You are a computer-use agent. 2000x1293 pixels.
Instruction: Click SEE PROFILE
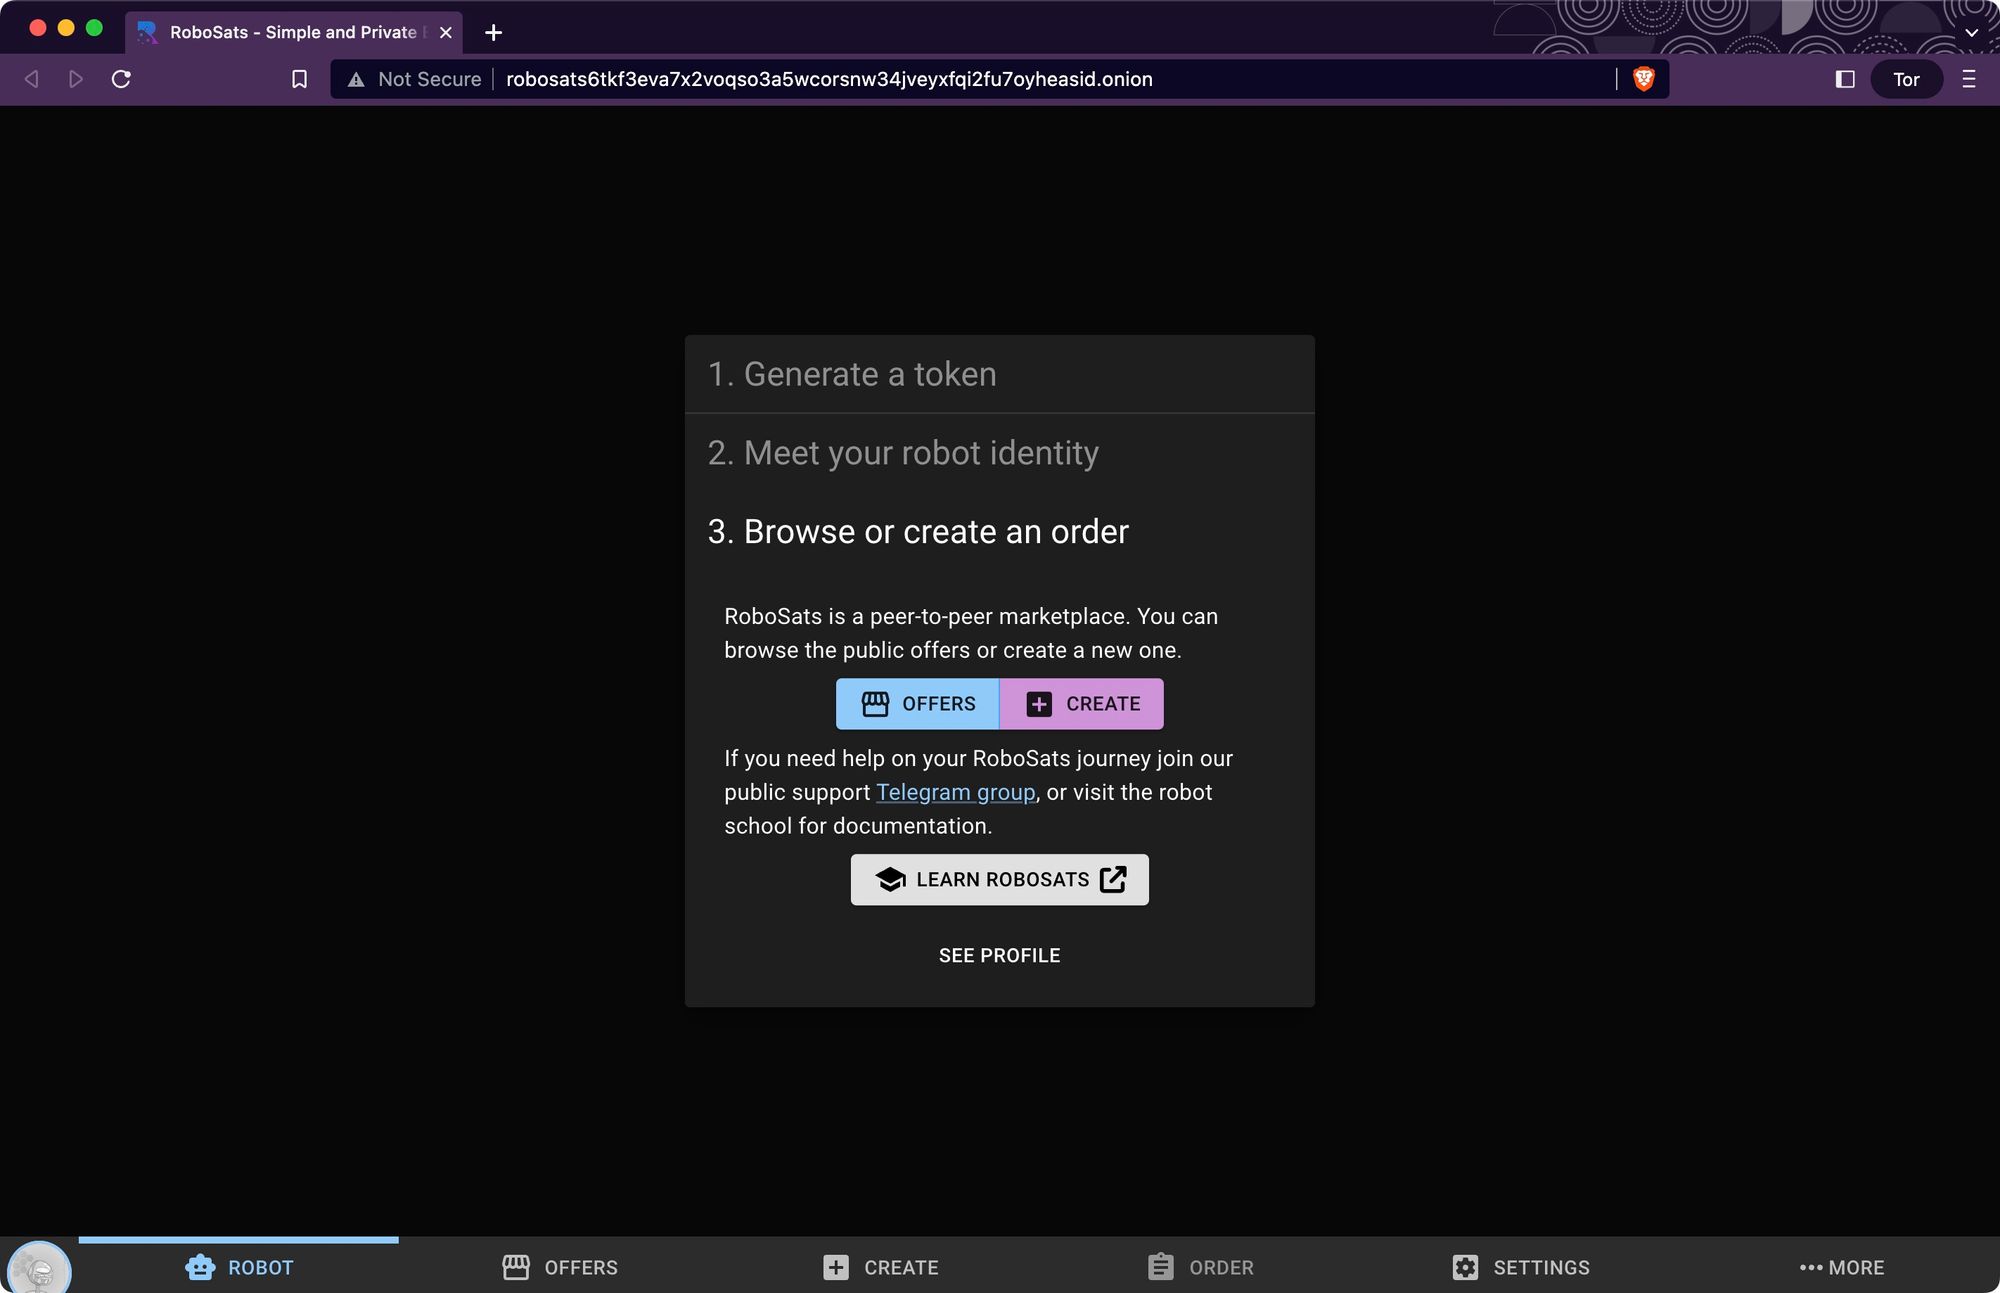tap(1000, 956)
